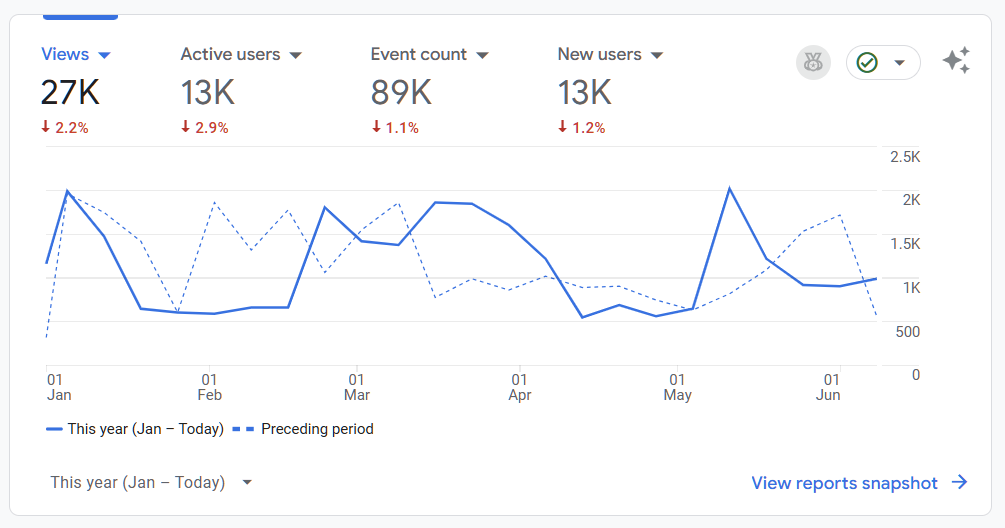Click the green checkmark data quality icon
This screenshot has height=528, width=1005.
coord(867,63)
